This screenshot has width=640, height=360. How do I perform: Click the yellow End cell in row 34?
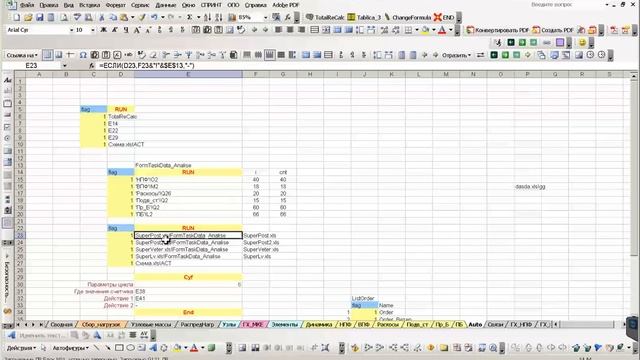188,312
